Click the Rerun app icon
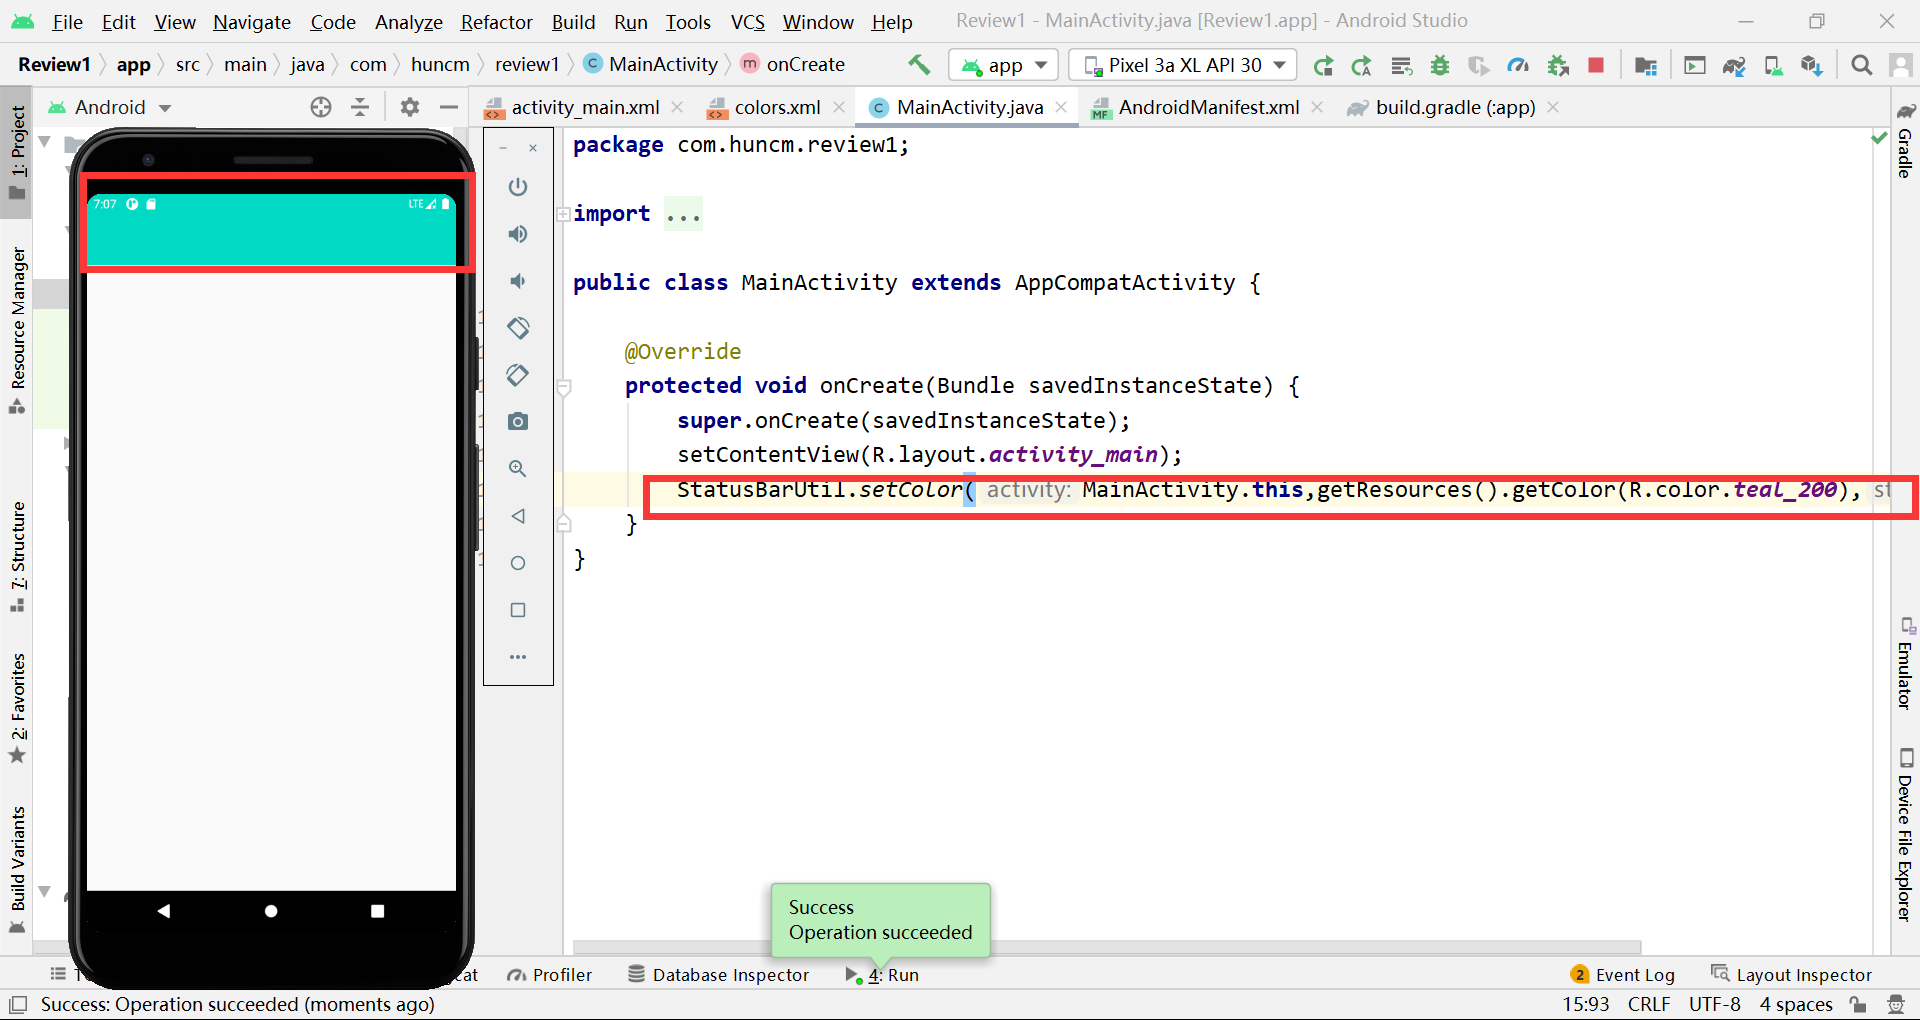Viewport: 1920px width, 1020px height. (x=1323, y=66)
